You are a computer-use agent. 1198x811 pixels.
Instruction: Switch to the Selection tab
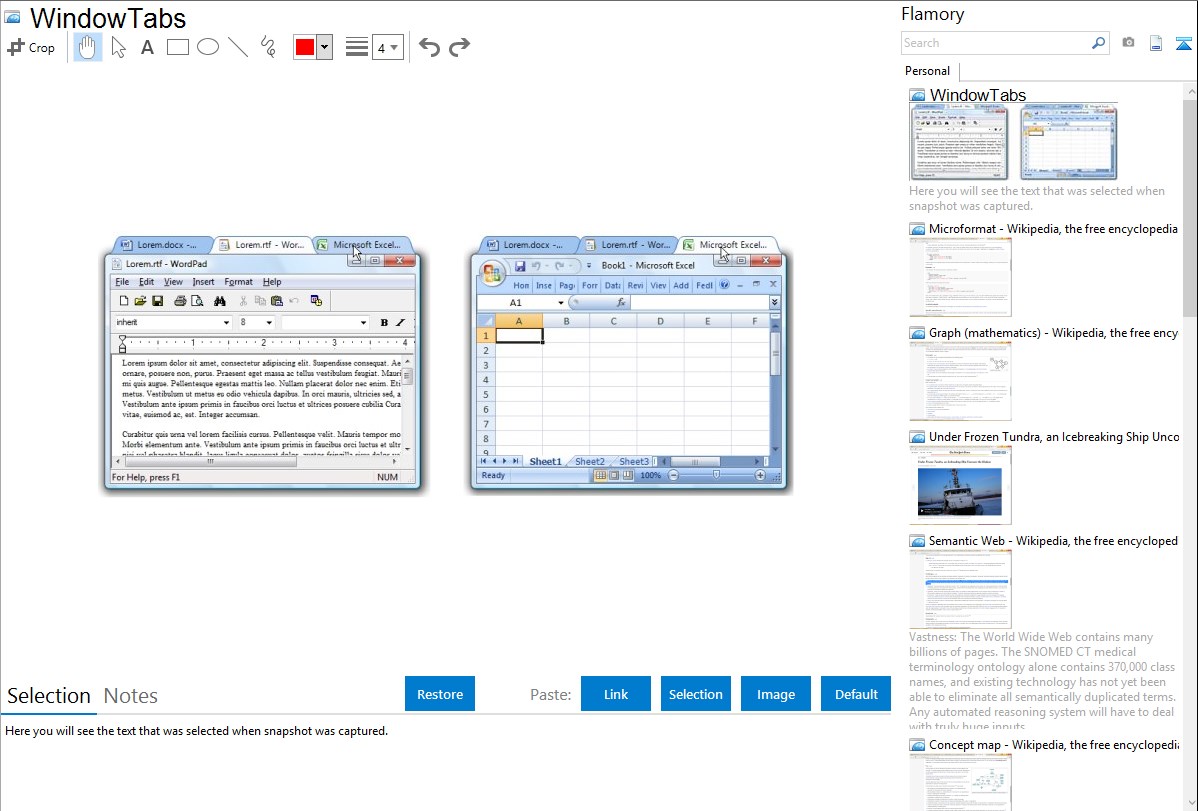coord(48,696)
